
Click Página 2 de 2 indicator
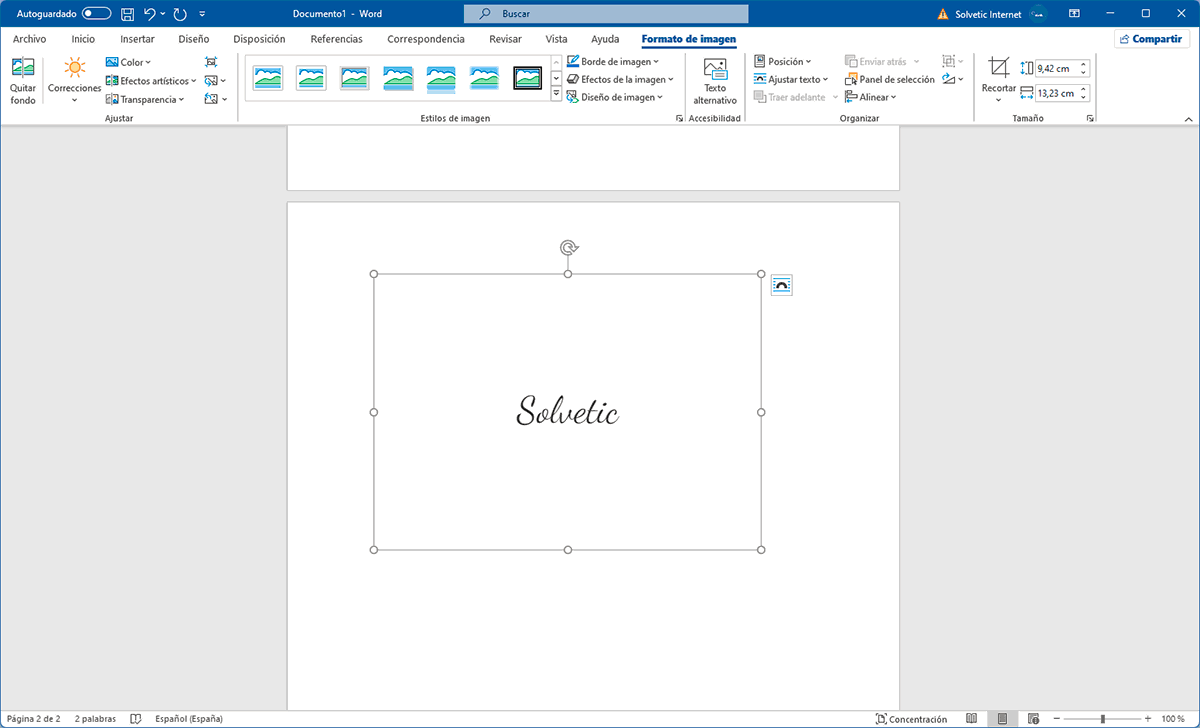click(x=34, y=719)
